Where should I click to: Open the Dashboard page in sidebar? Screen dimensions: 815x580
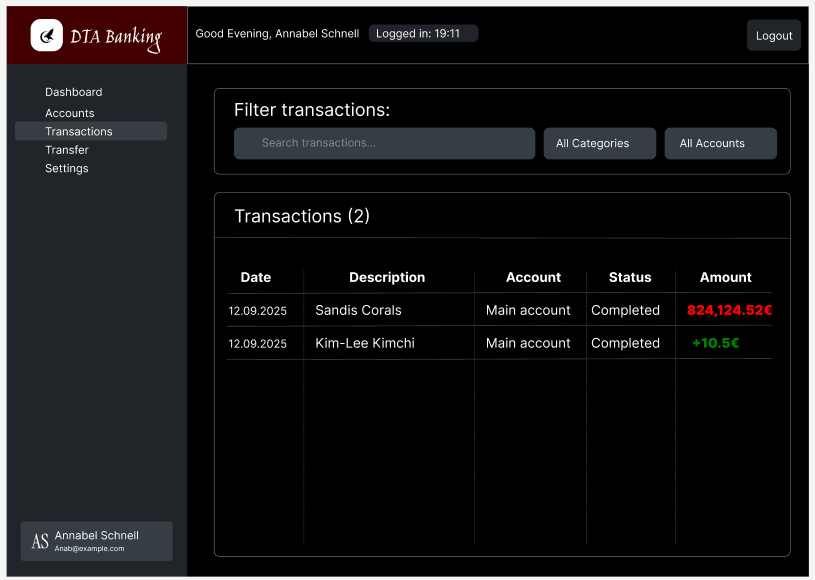(x=73, y=92)
